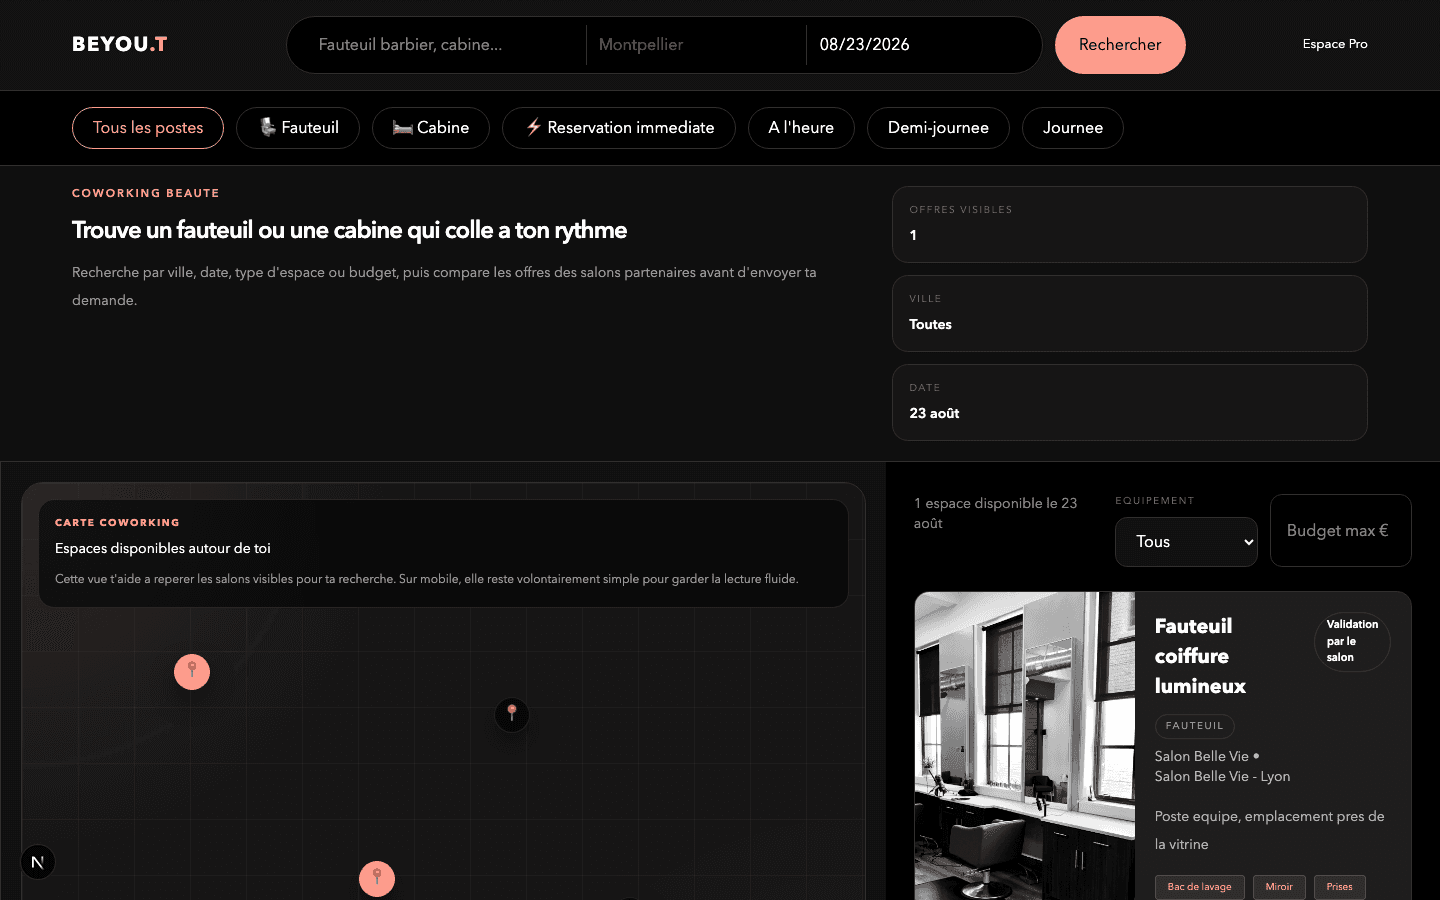The width and height of the screenshot is (1440, 900).
Task: Select the "A l'heure" filter chip
Action: click(x=801, y=128)
